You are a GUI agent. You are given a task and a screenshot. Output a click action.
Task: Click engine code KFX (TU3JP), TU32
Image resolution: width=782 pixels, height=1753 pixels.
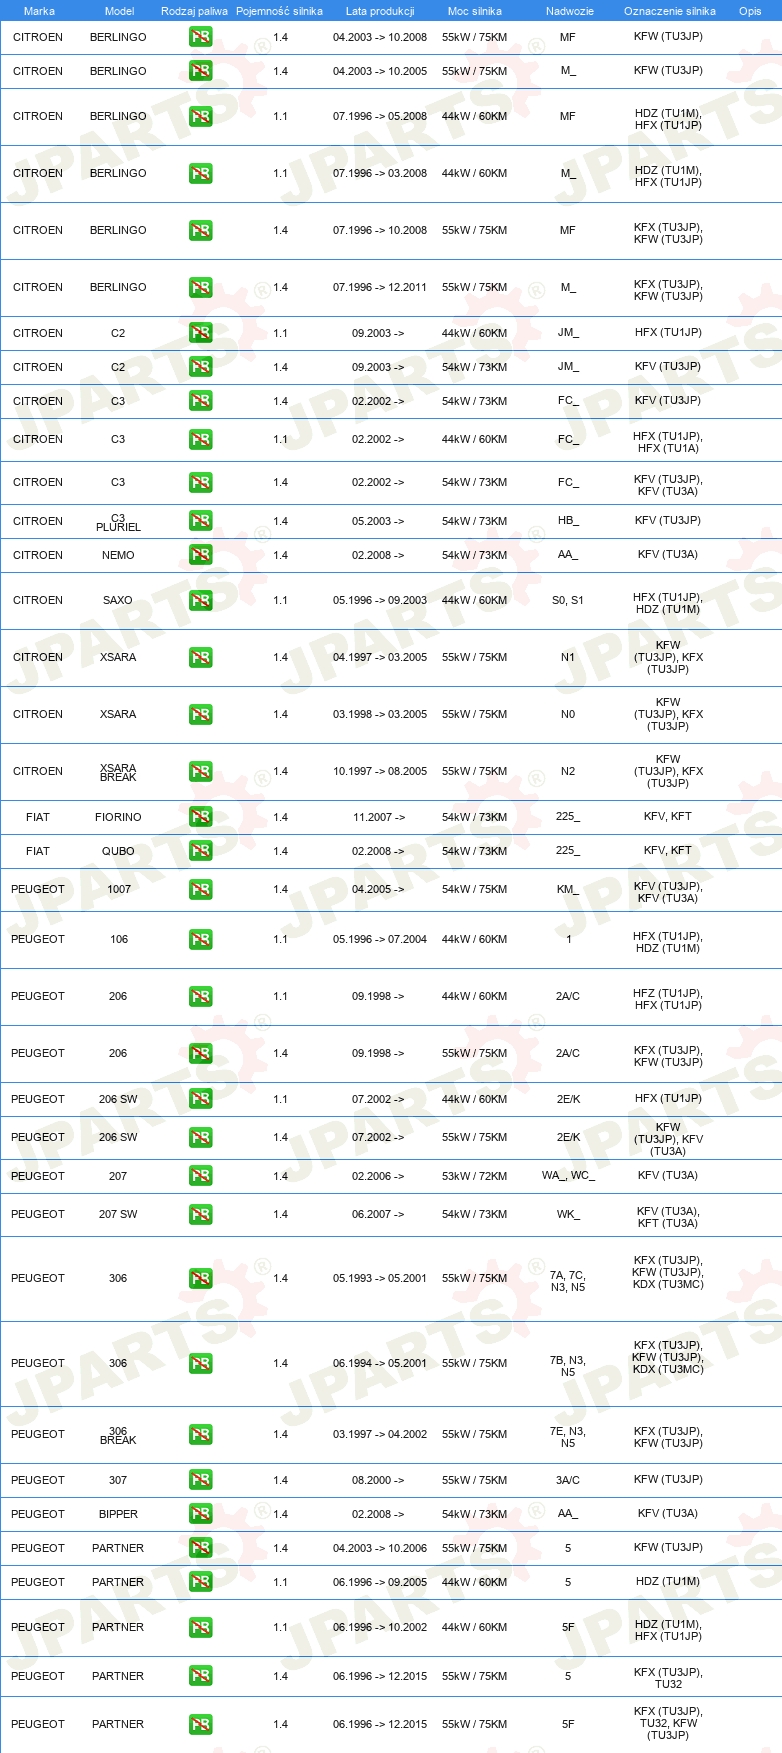pyautogui.click(x=668, y=1678)
